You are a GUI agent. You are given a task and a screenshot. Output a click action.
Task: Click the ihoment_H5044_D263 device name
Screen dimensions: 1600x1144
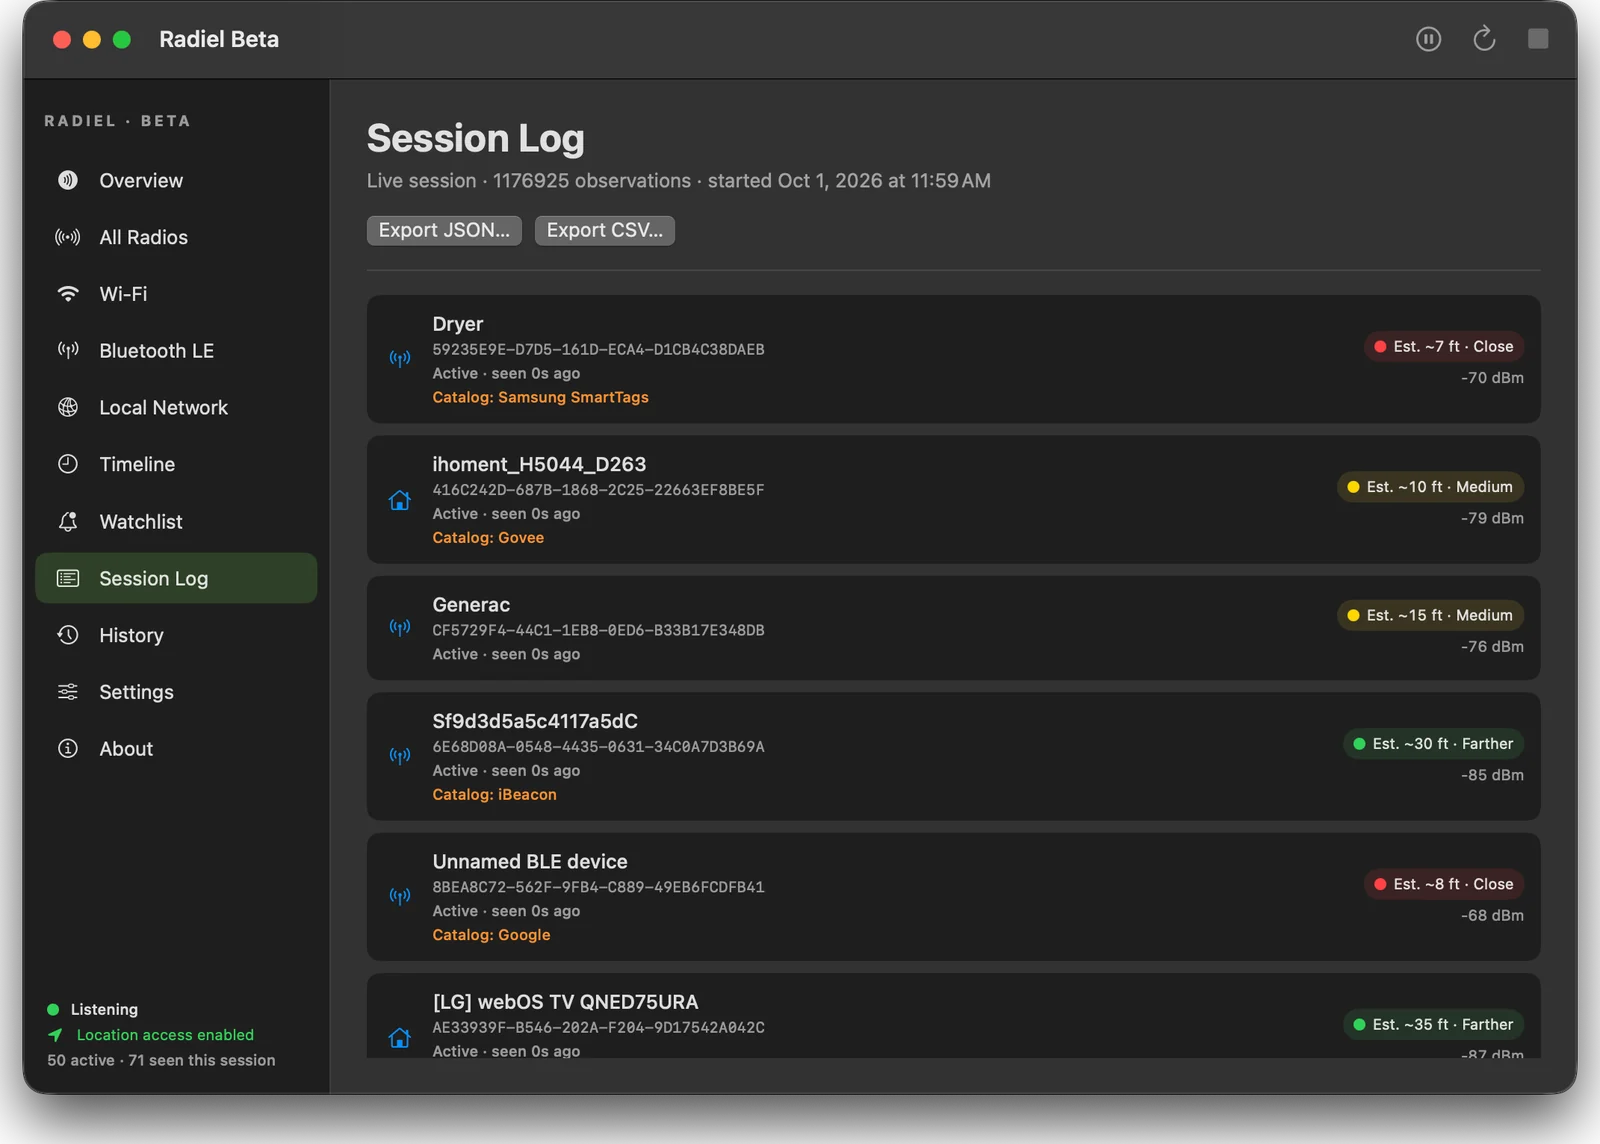539,464
